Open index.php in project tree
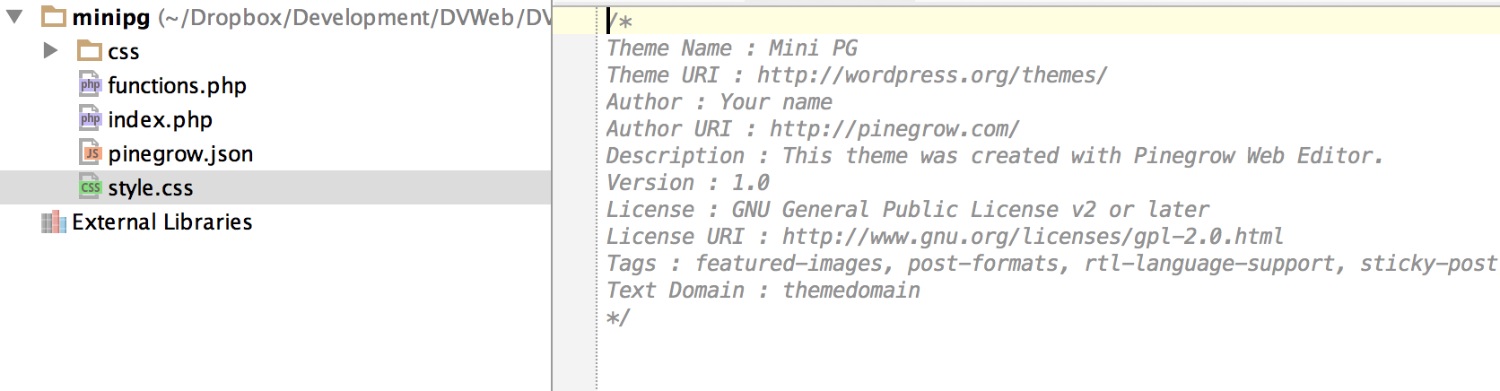Viewport: 1500px width, 391px height. [160, 120]
